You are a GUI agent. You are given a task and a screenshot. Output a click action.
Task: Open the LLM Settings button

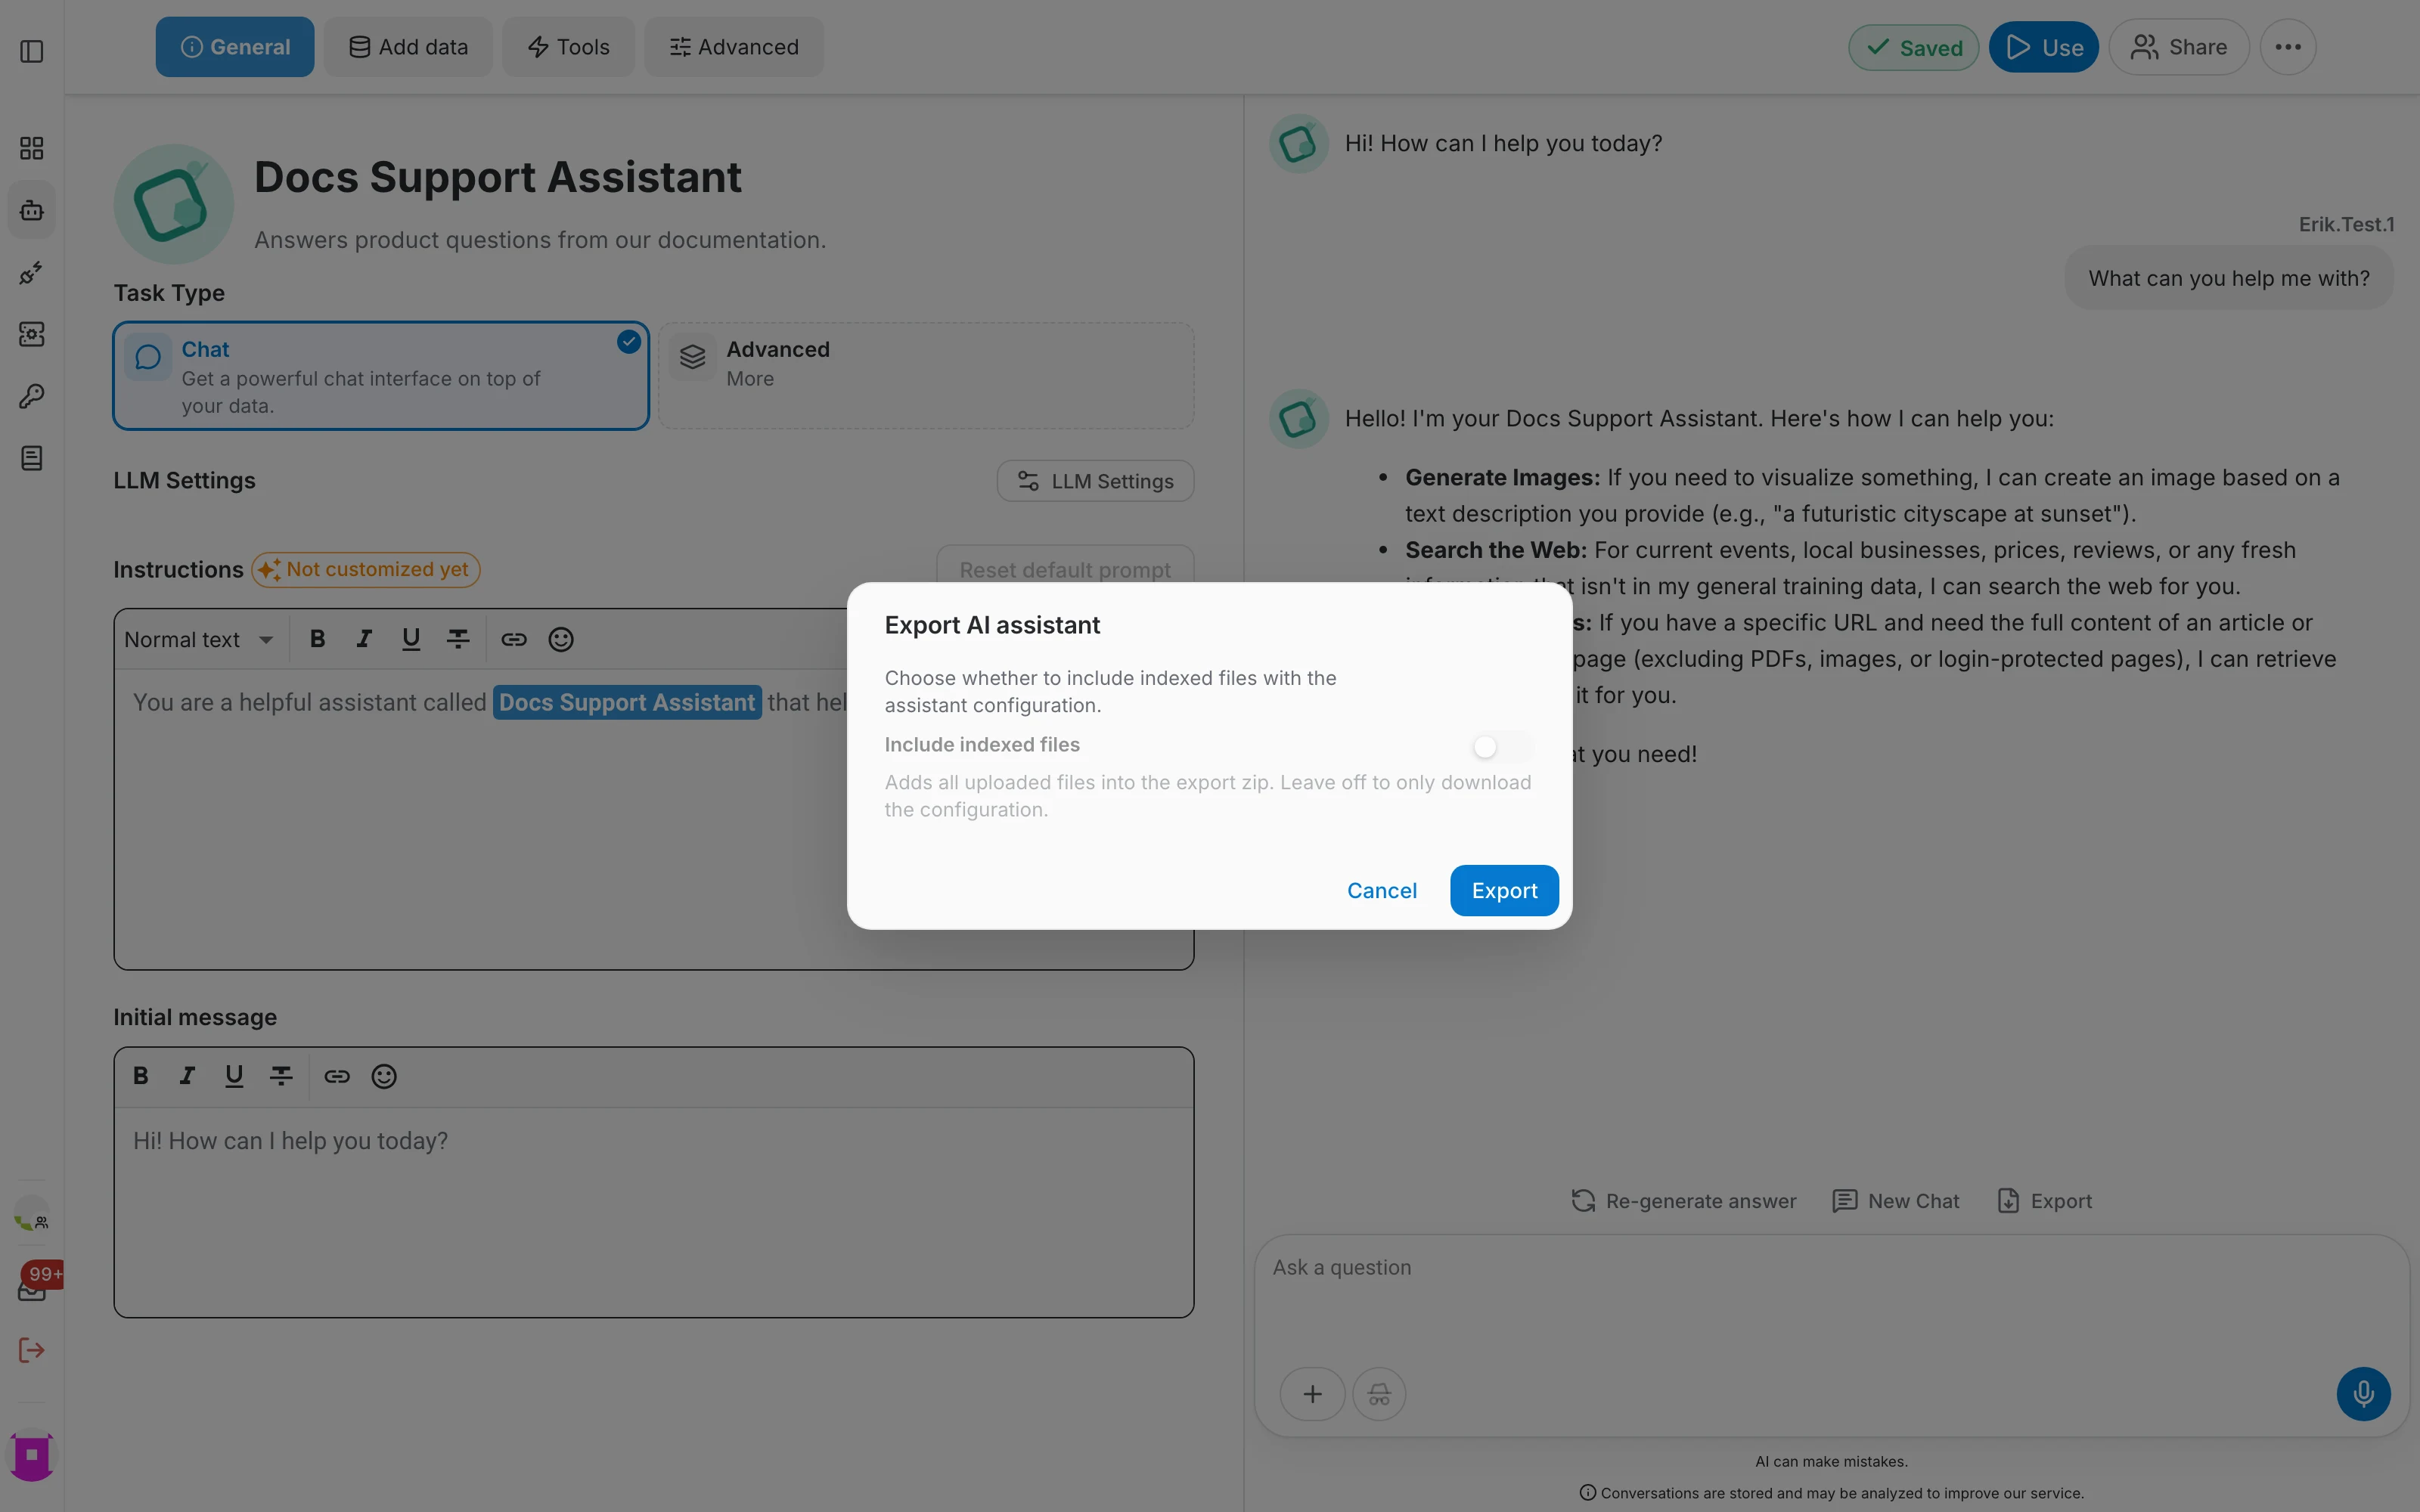1095,481
